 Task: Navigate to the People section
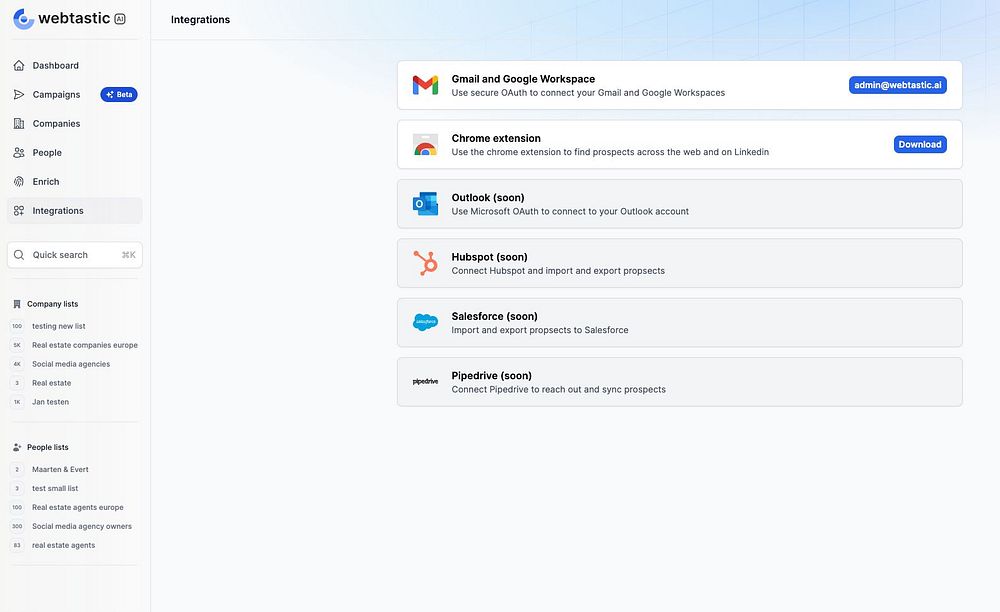pos(75,152)
